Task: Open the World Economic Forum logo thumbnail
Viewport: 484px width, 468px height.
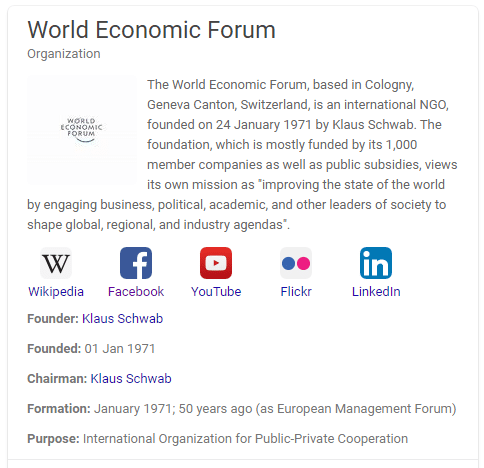Action: click(82, 130)
